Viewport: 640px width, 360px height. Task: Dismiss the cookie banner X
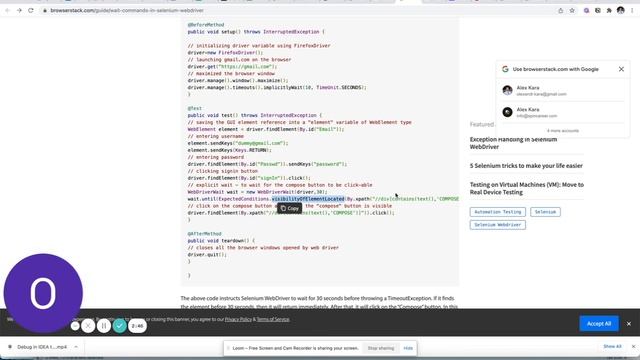click(629, 324)
